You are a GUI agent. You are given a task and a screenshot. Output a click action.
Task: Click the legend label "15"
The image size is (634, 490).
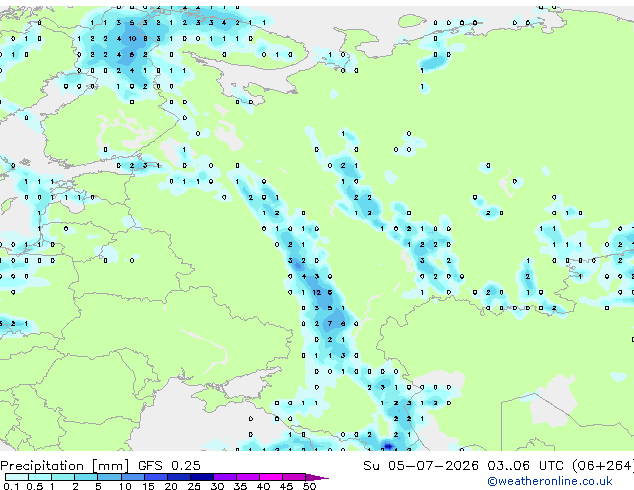click(x=148, y=486)
